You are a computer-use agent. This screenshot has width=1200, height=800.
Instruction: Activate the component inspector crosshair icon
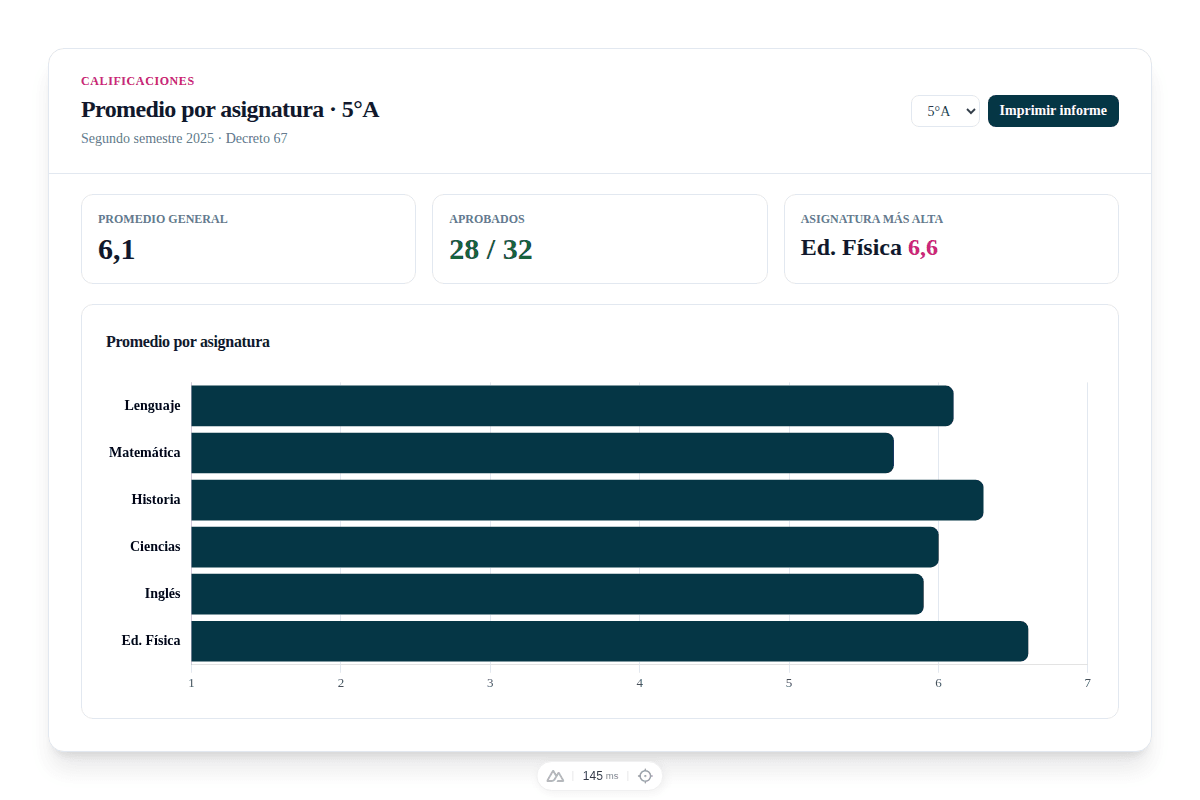point(645,776)
